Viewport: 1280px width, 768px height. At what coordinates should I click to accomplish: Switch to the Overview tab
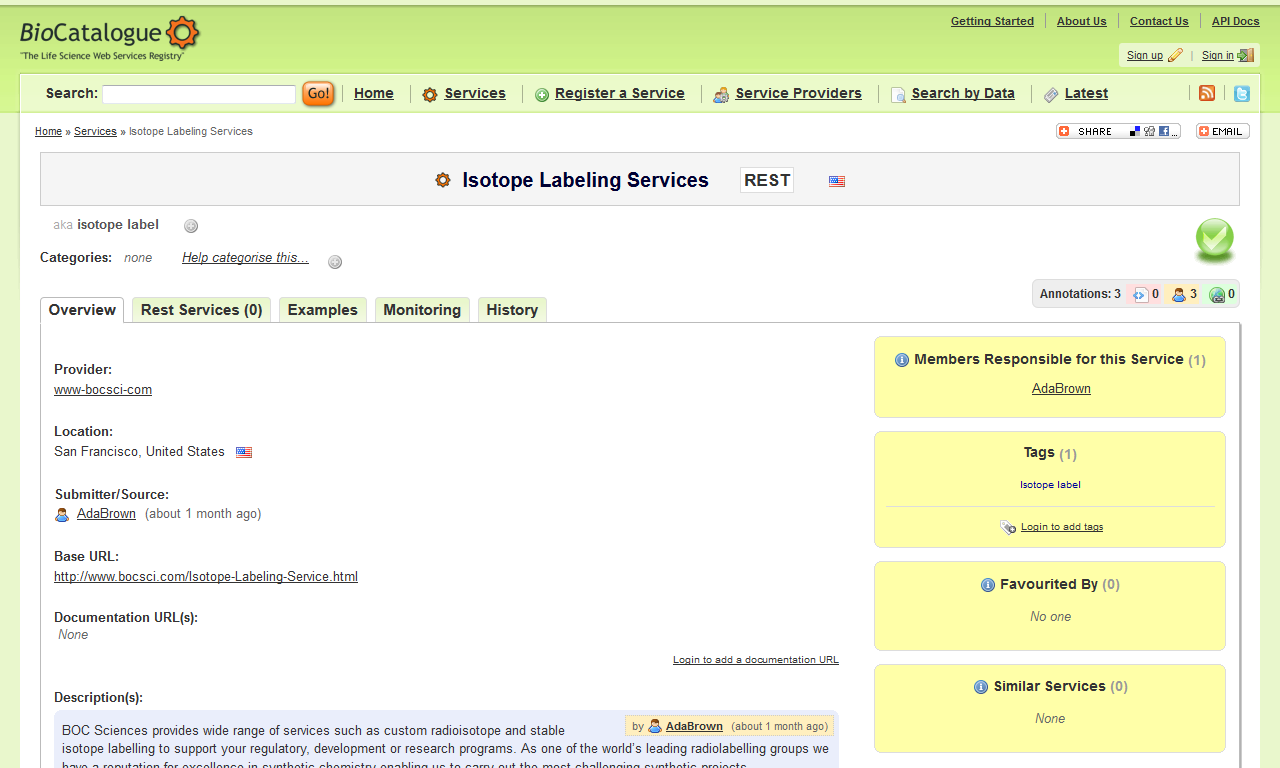click(x=82, y=310)
